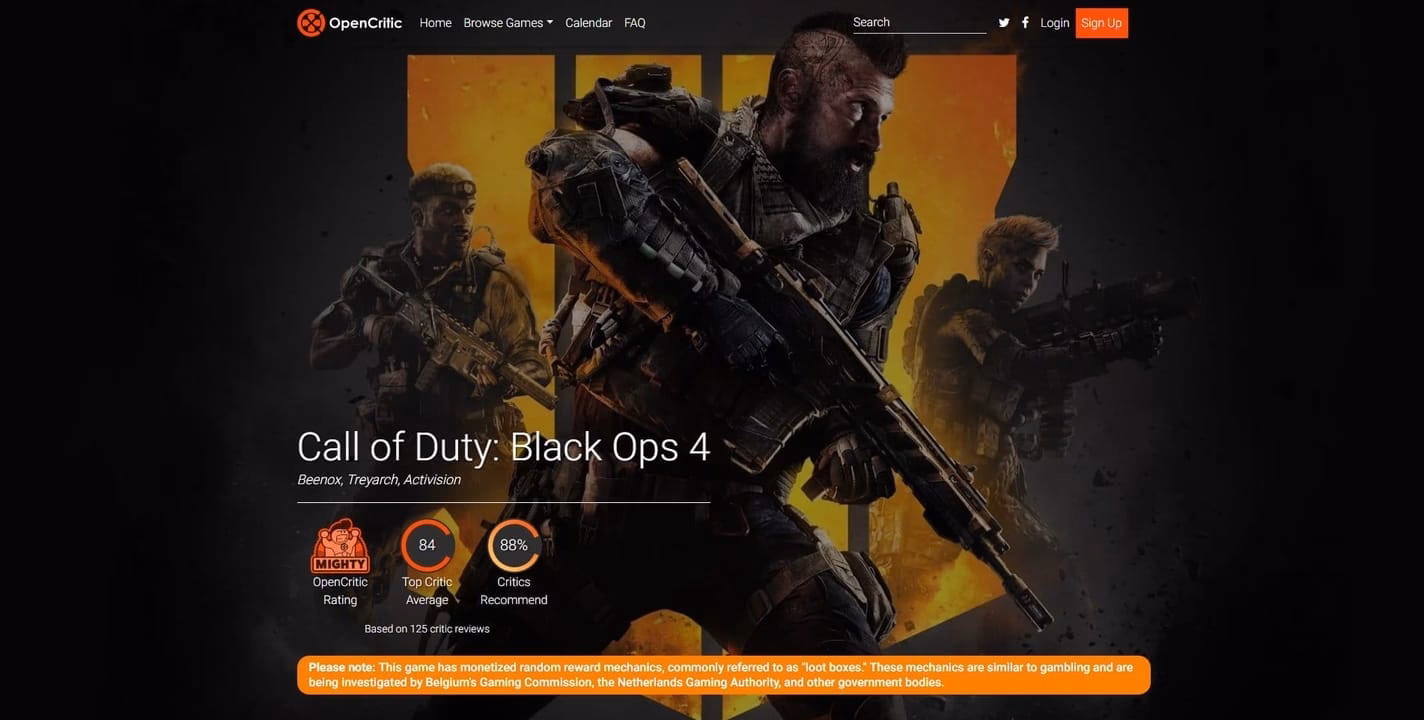Open the FAQ page
The width and height of the screenshot is (1424, 720).
635,23
